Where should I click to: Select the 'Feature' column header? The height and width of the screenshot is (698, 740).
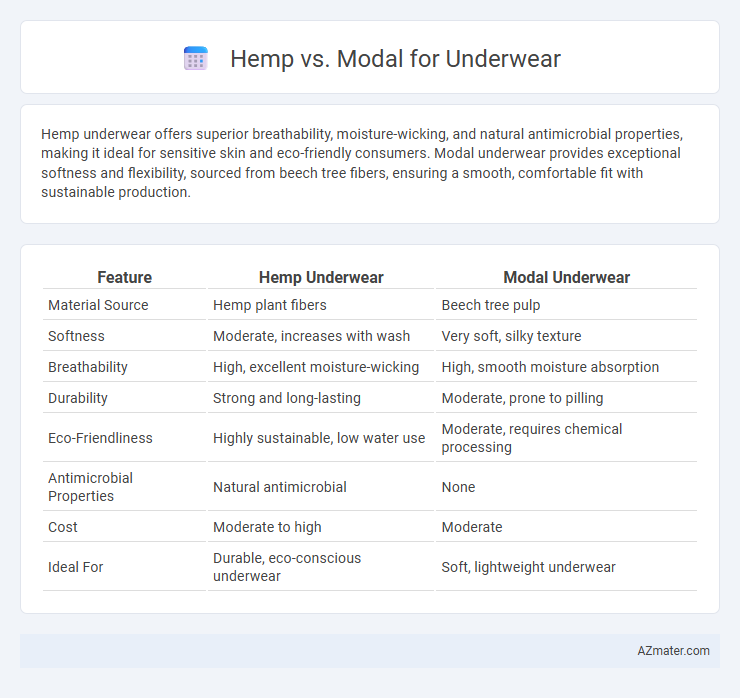click(125, 278)
